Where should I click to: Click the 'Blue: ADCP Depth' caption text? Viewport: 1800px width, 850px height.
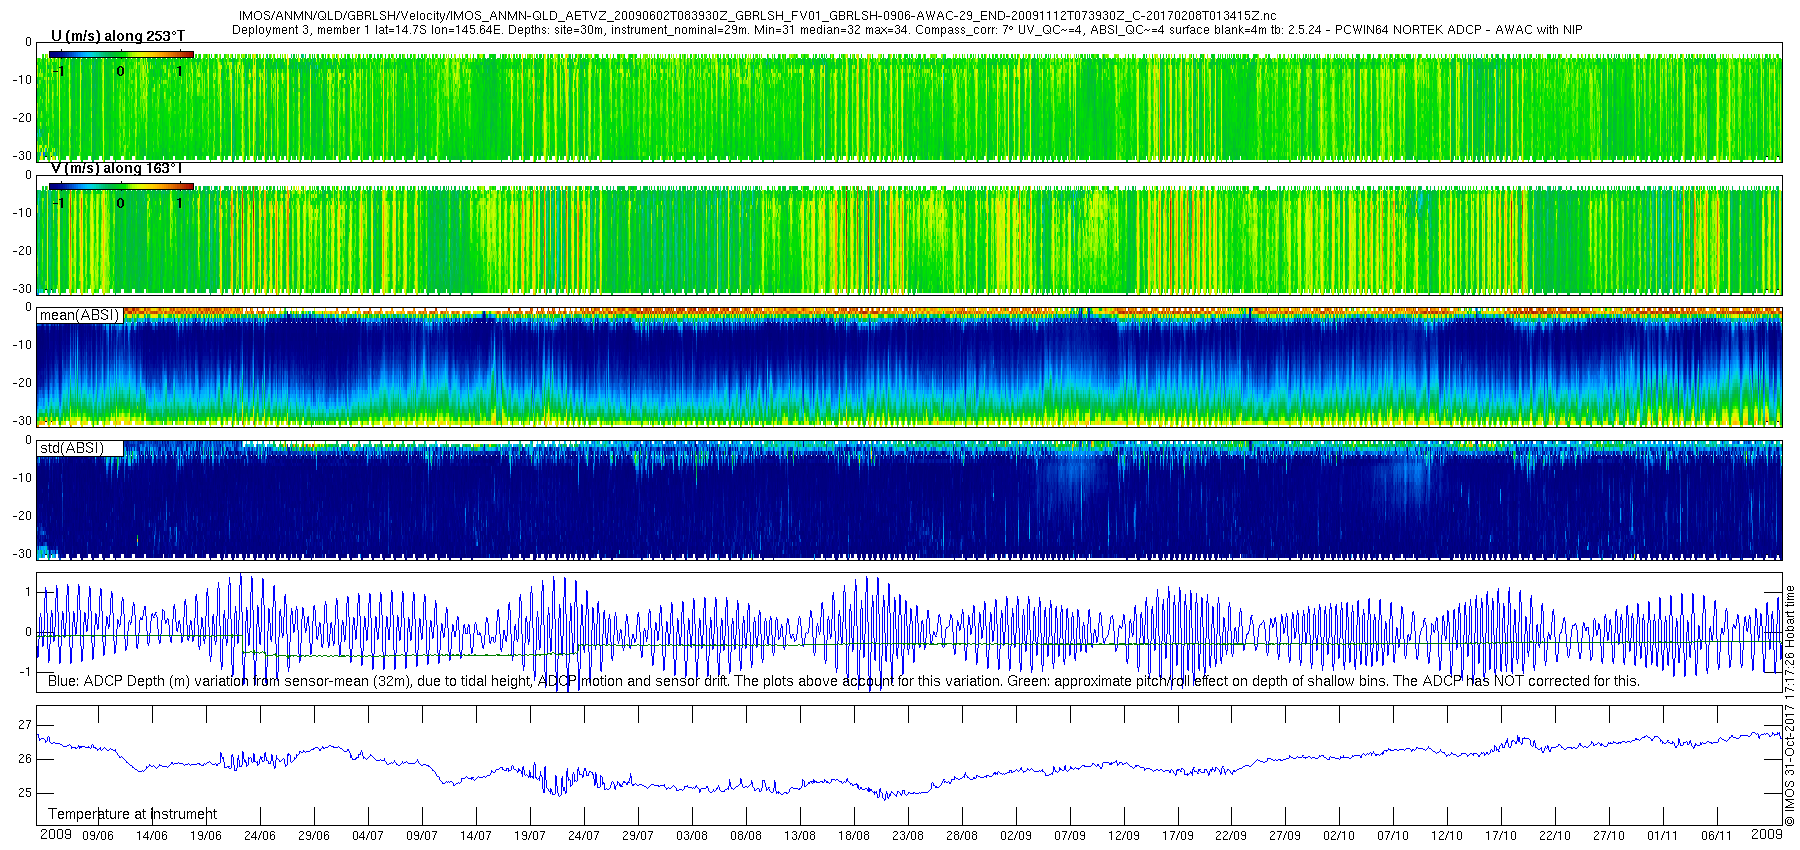[843, 681]
